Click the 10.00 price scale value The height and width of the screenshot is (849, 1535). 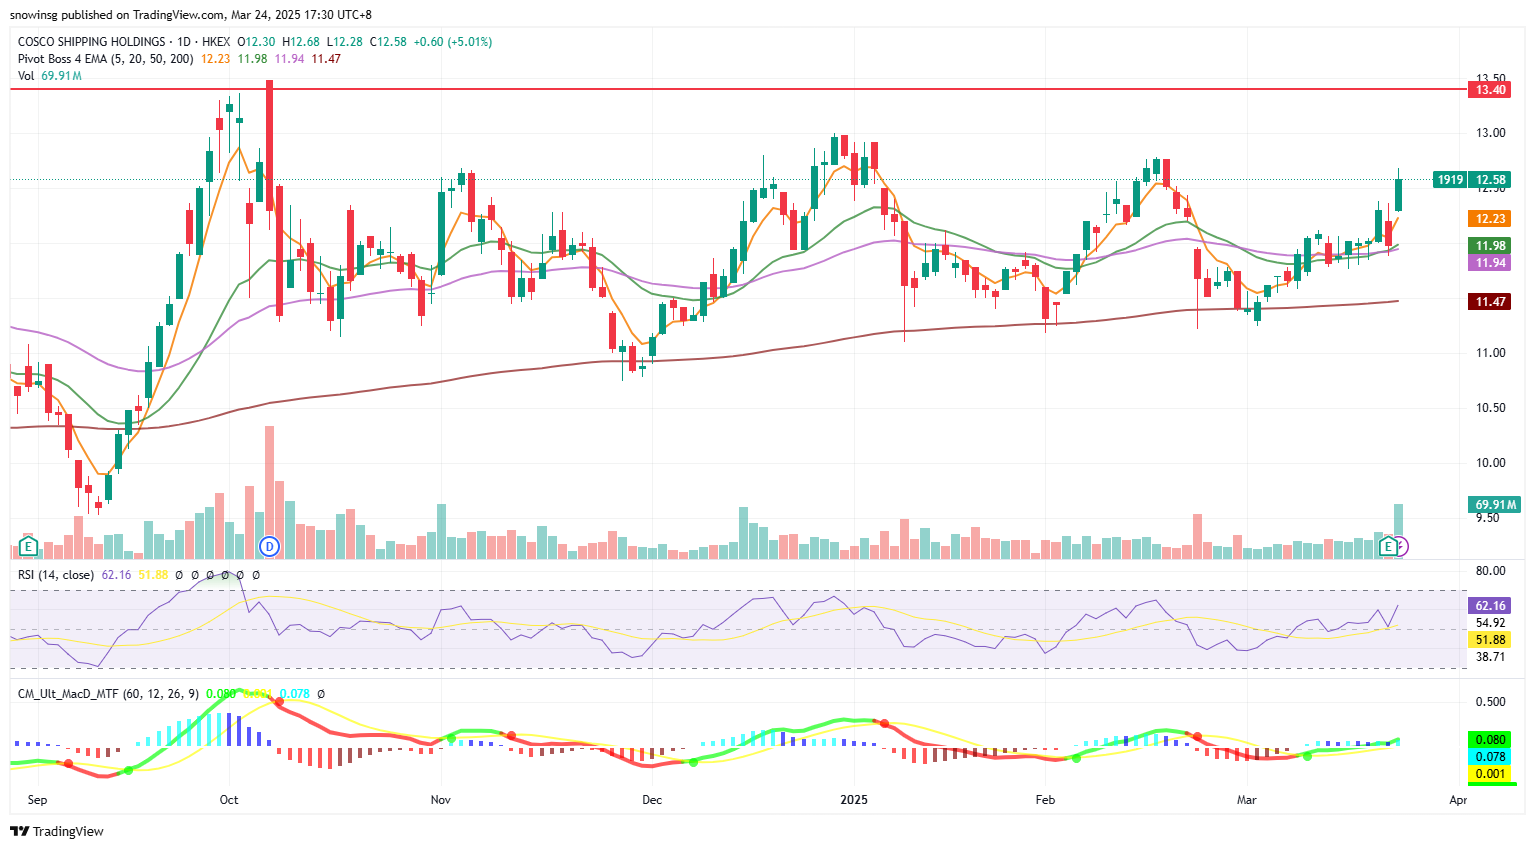1490,463
